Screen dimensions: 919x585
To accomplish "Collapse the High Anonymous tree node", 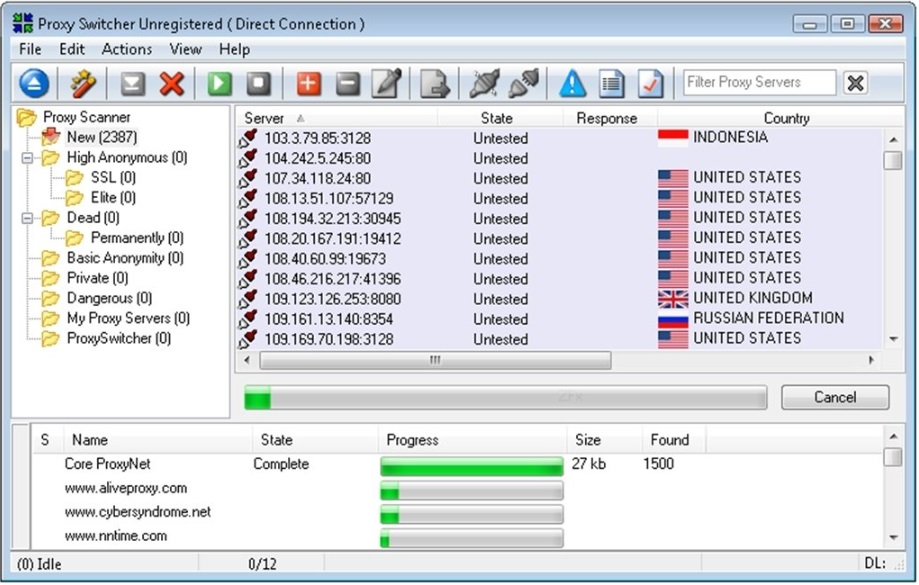I will tap(27, 158).
